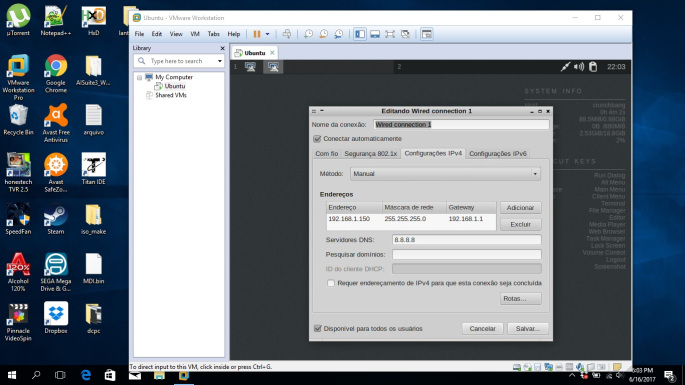685x385 pixels.
Task: Open the VM menu
Action: [x=195, y=34]
